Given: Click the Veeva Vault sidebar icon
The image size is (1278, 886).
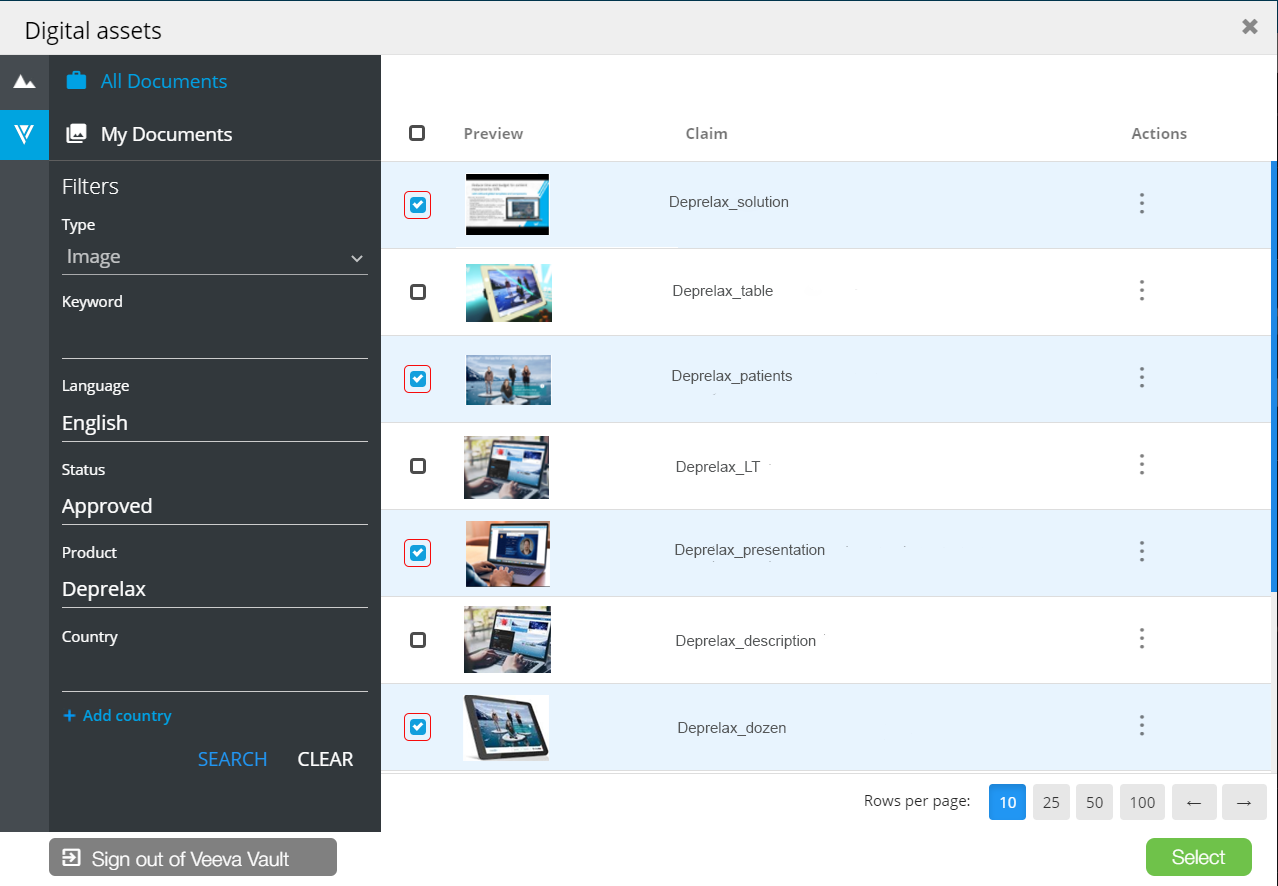Looking at the screenshot, I should 24,135.
